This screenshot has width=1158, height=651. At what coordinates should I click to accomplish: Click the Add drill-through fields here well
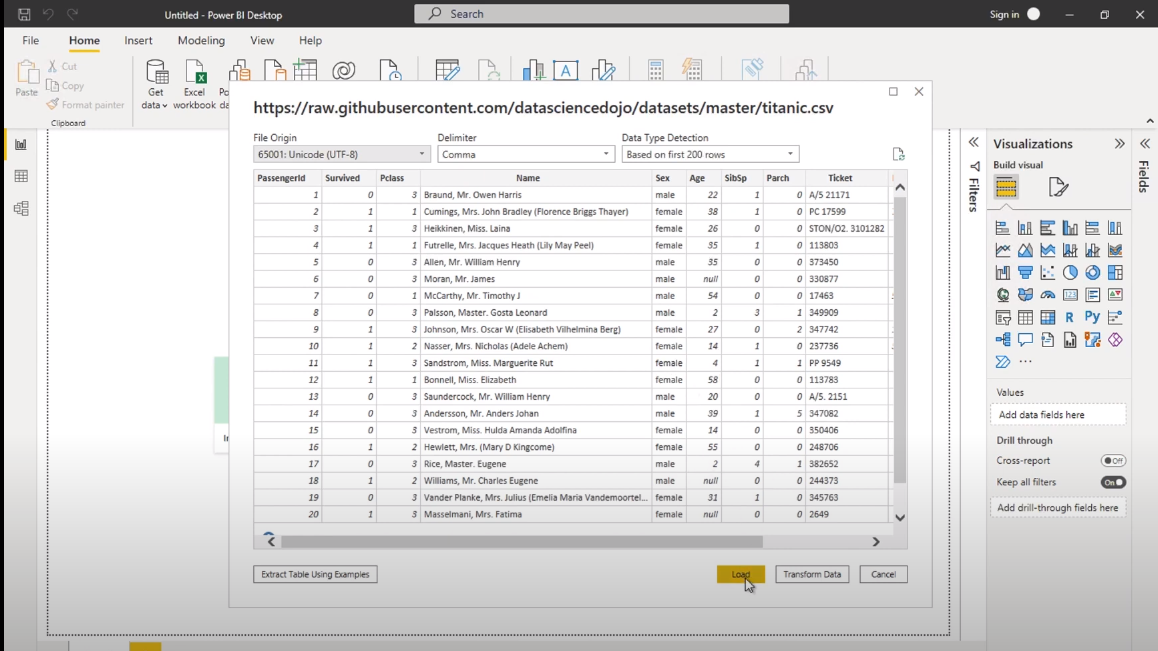[x=1058, y=508]
